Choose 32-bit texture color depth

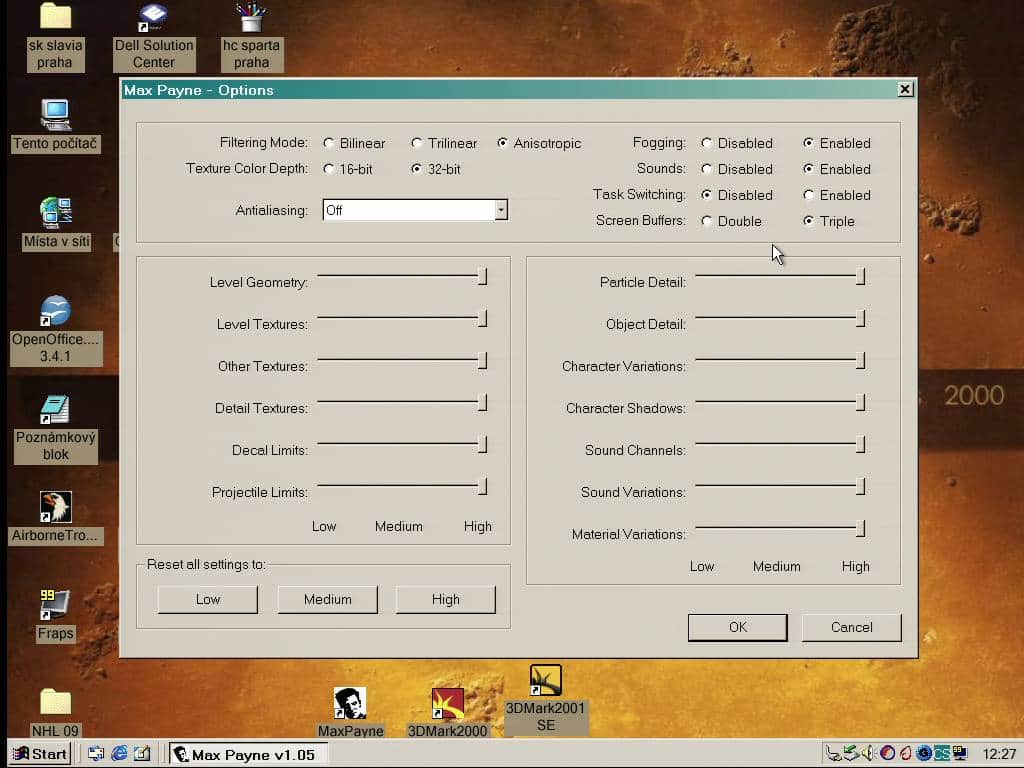(x=417, y=169)
